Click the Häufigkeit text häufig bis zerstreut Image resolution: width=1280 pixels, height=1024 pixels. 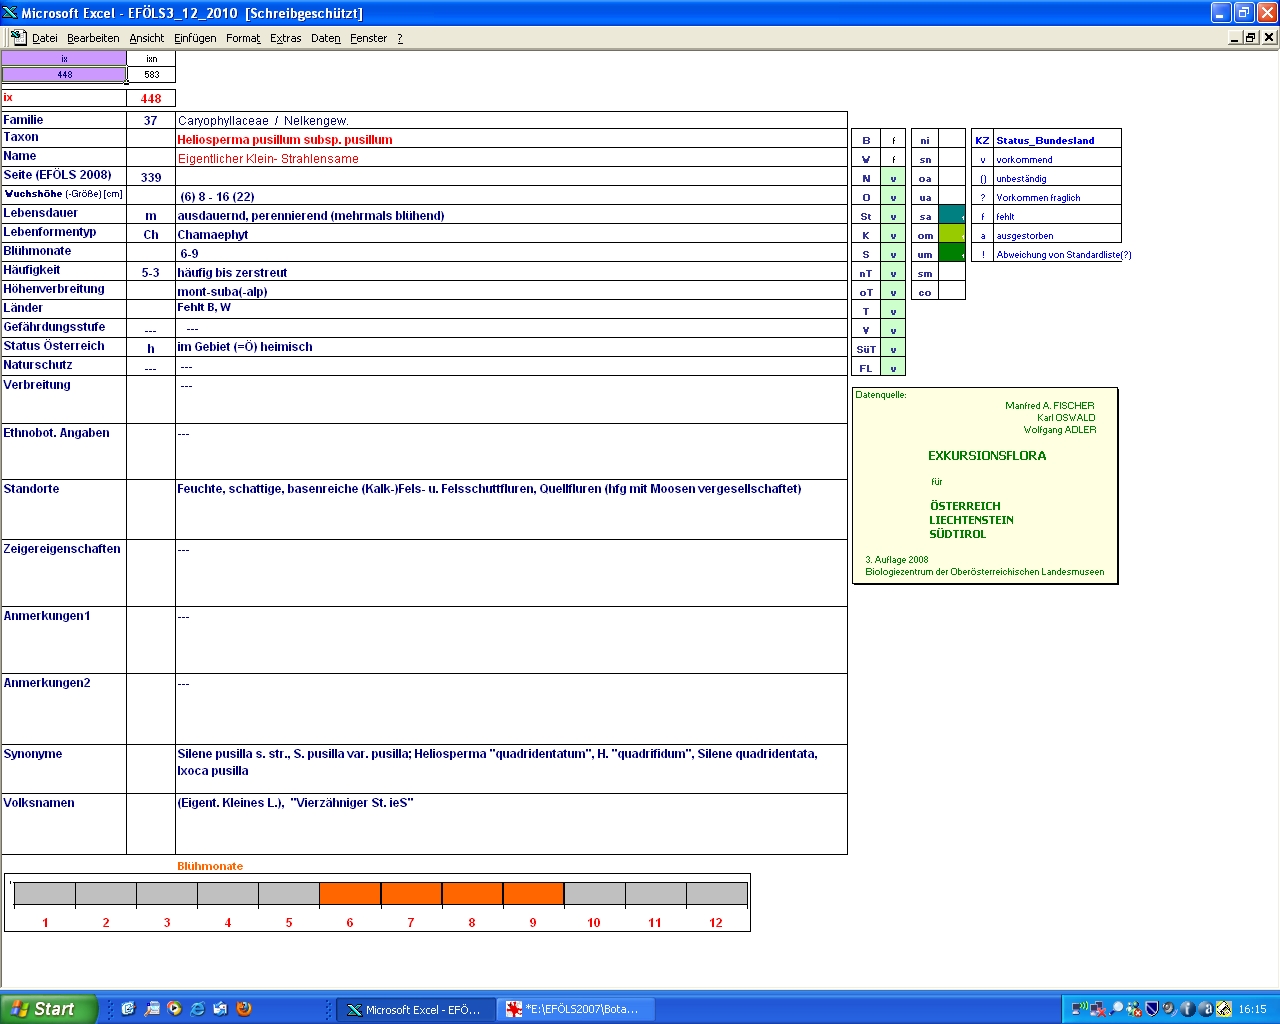click(232, 273)
